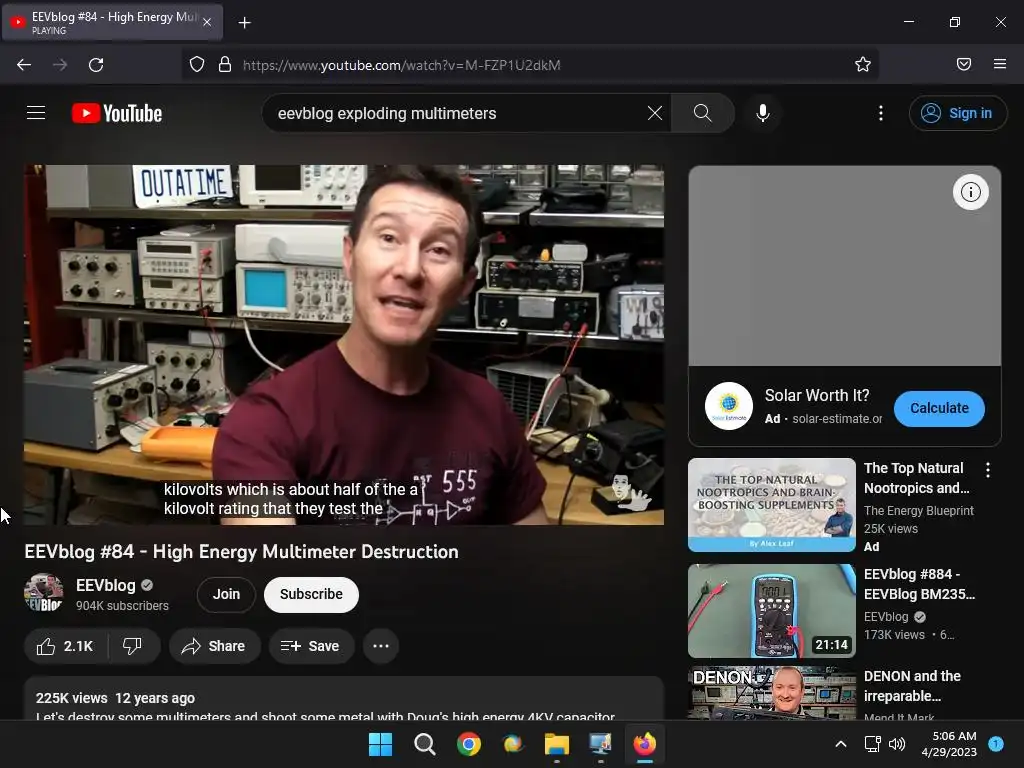Viewport: 1024px width, 768px height.
Task: Open The Top Natural Nootropics title
Action: (x=917, y=478)
